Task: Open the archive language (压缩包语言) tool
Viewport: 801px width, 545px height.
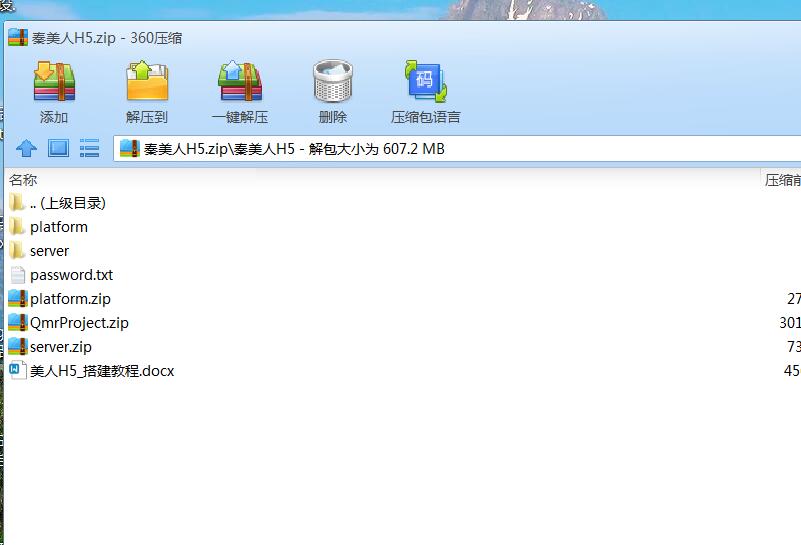Action: [x=425, y=82]
